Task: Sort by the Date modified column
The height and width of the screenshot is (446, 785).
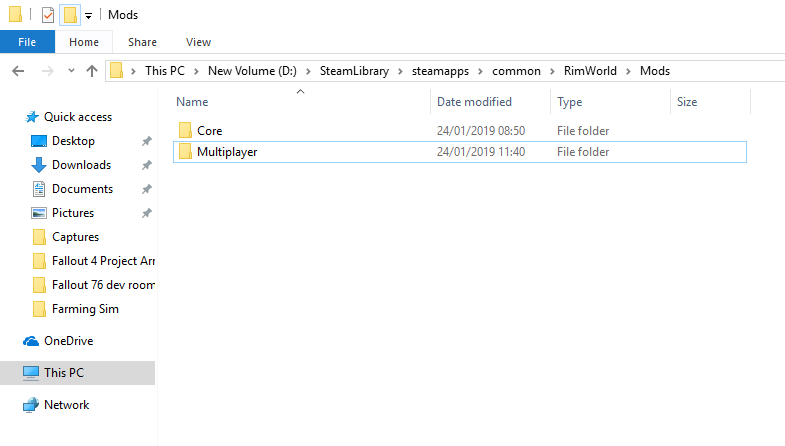Action: 474,102
